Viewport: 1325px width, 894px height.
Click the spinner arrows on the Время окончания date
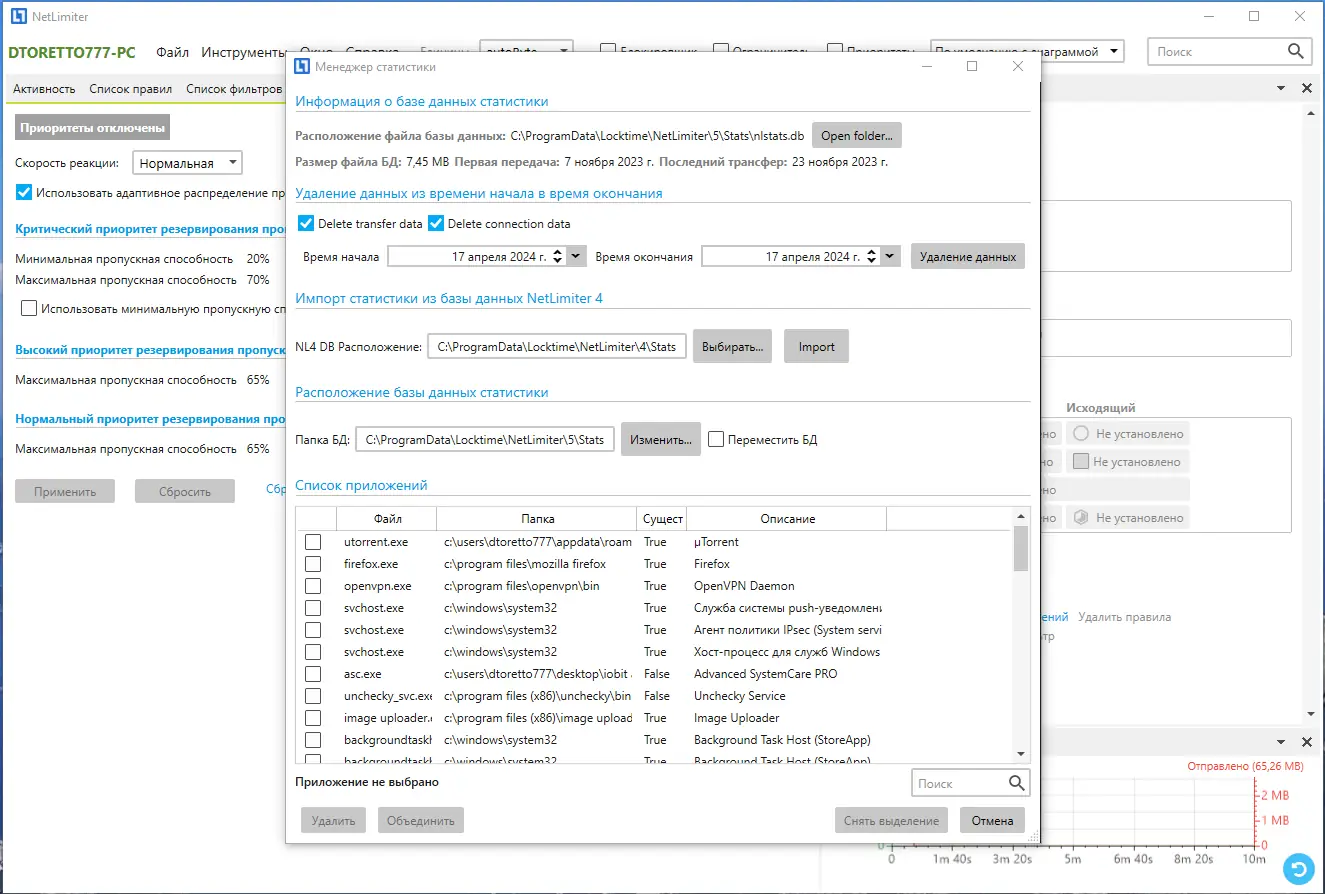pyautogui.click(x=873, y=257)
